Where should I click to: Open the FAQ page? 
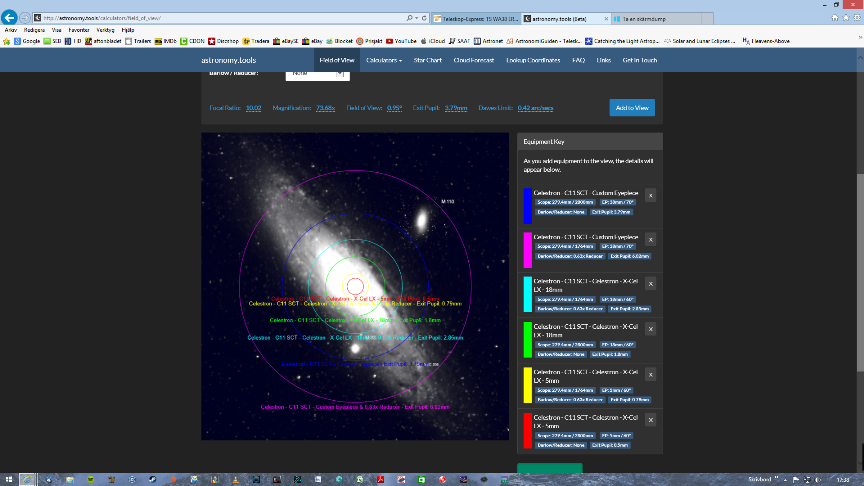578,60
